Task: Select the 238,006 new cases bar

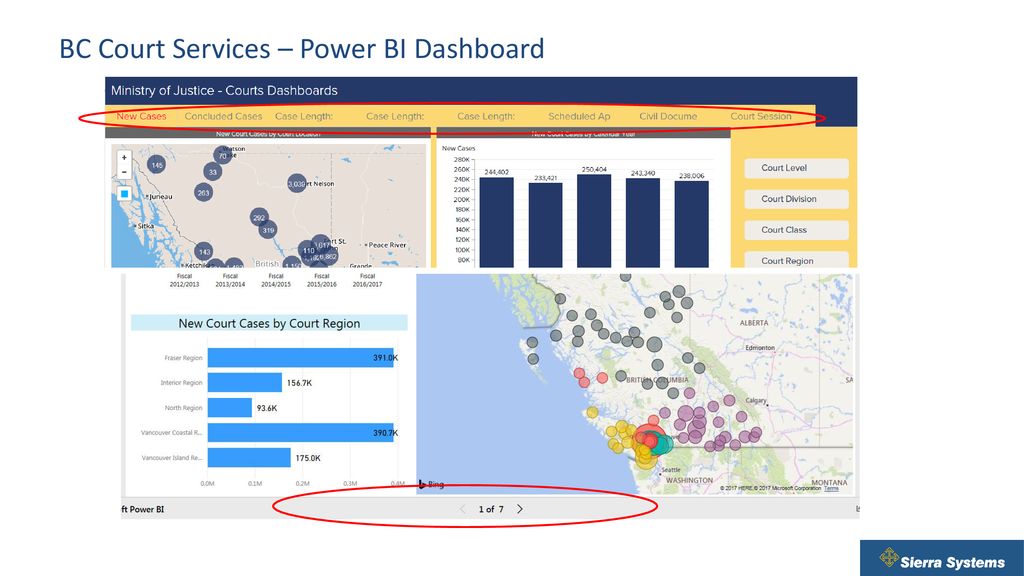Action: coord(692,224)
